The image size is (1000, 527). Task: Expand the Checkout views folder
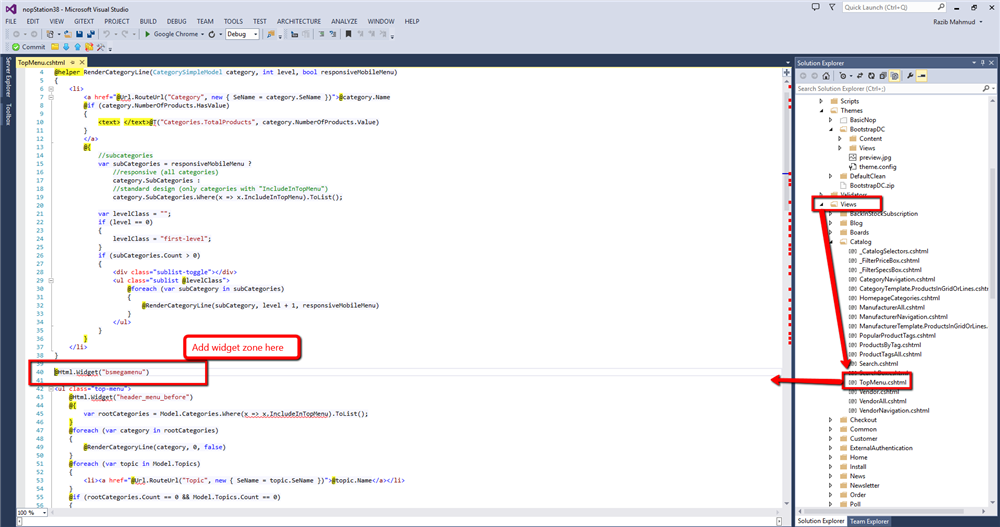point(830,420)
